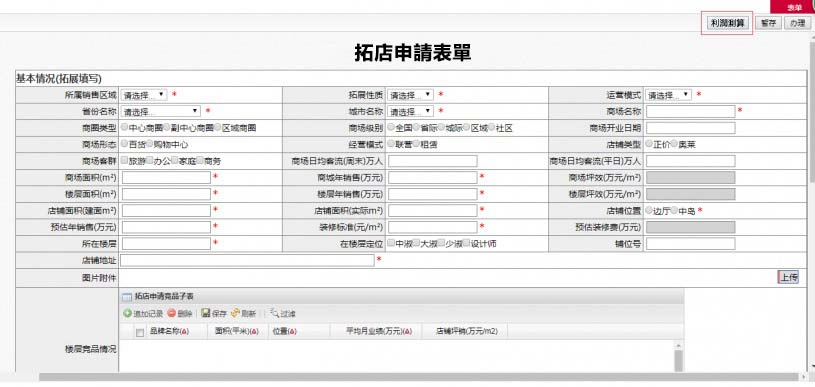Select 百货 for 商场形态
The width and height of the screenshot is (815, 387).
[124, 144]
